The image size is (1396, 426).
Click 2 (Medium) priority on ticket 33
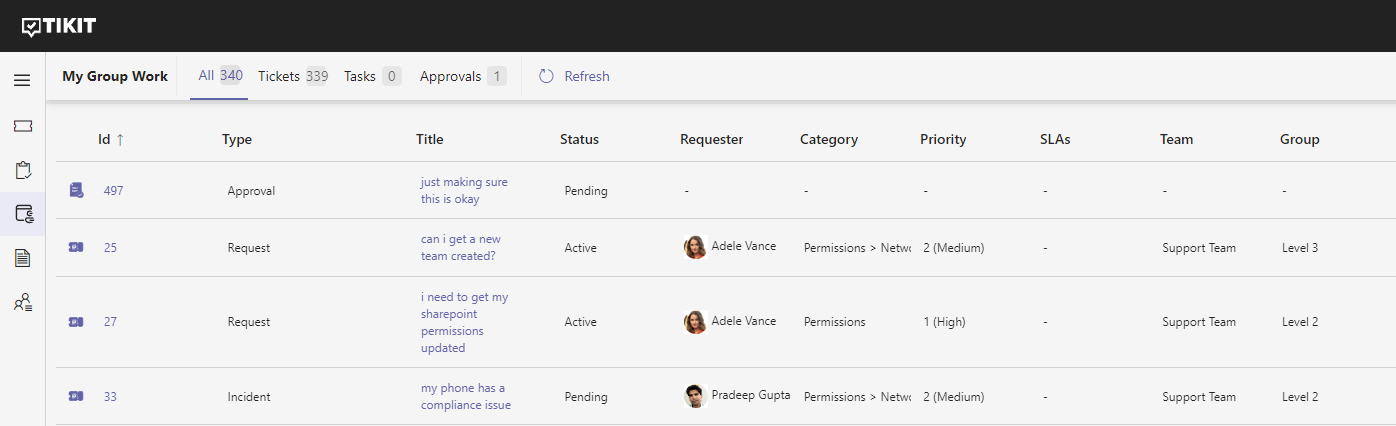point(954,397)
